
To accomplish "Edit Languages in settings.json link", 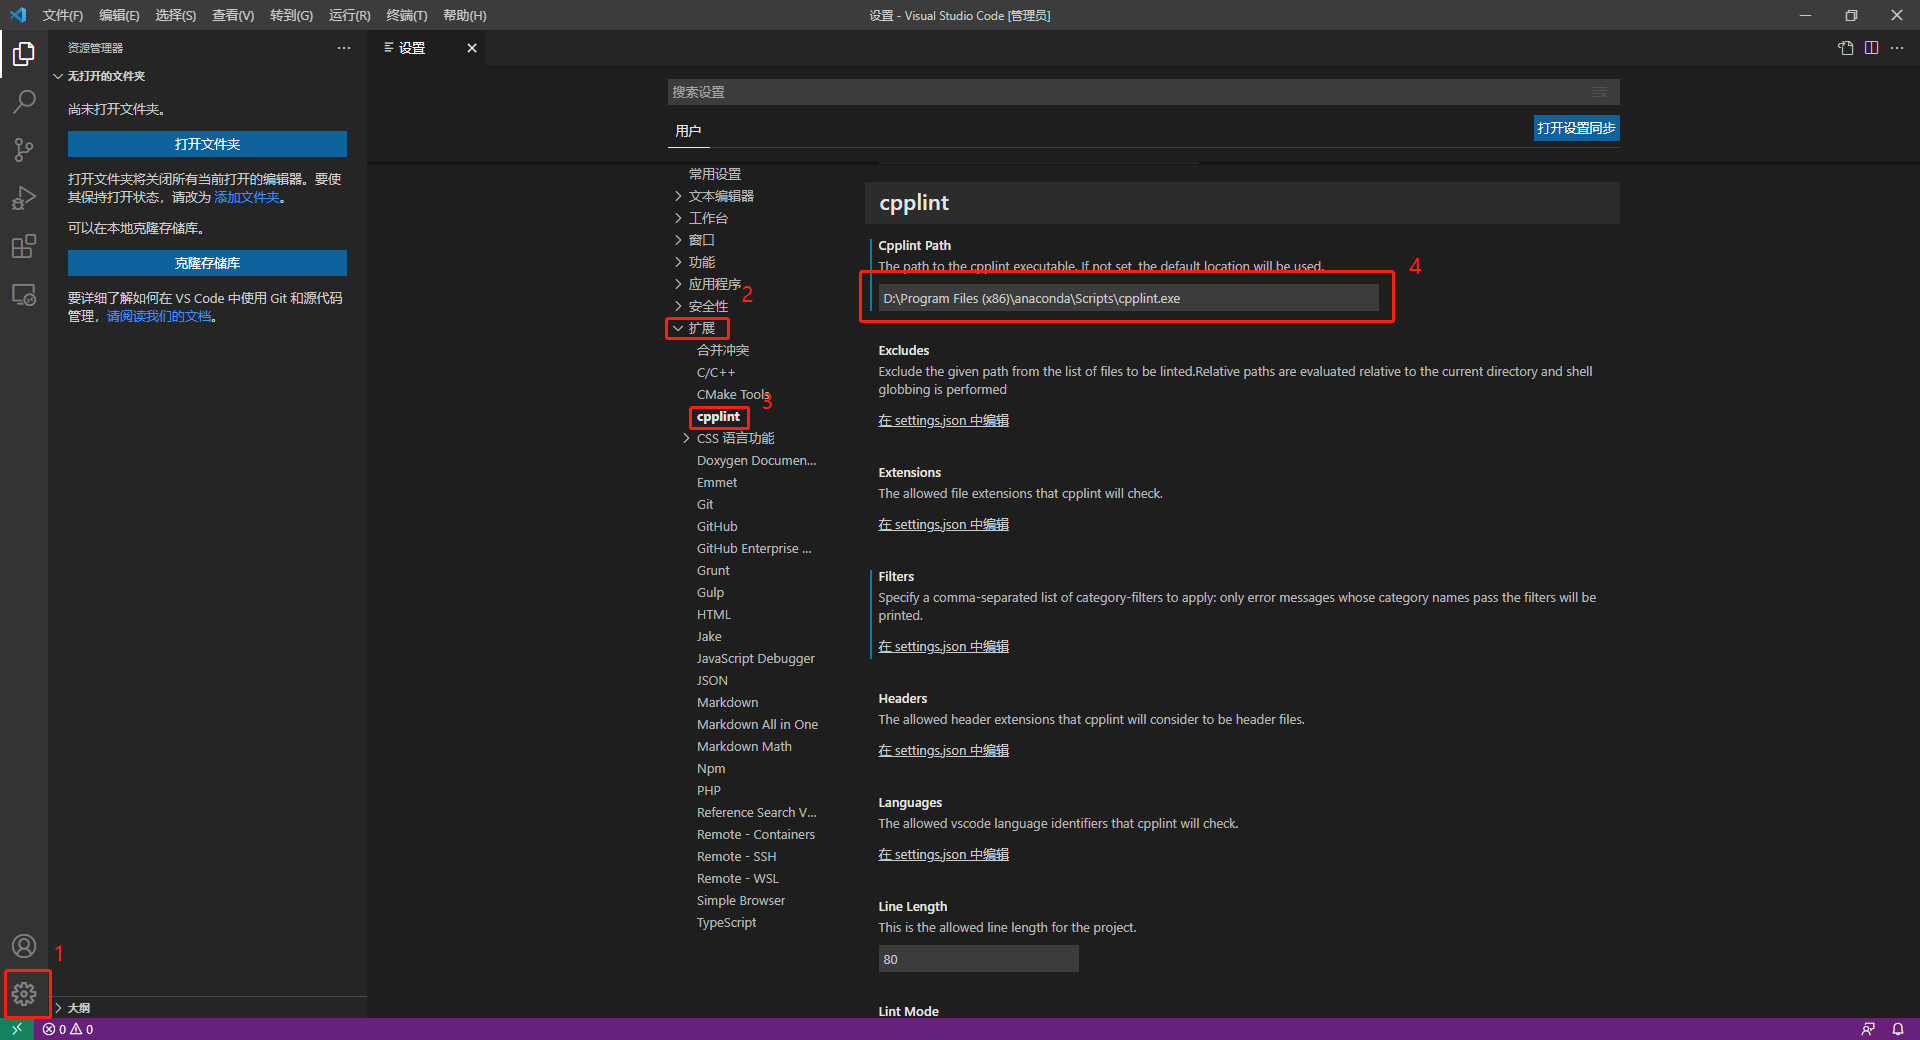I will 943,855.
